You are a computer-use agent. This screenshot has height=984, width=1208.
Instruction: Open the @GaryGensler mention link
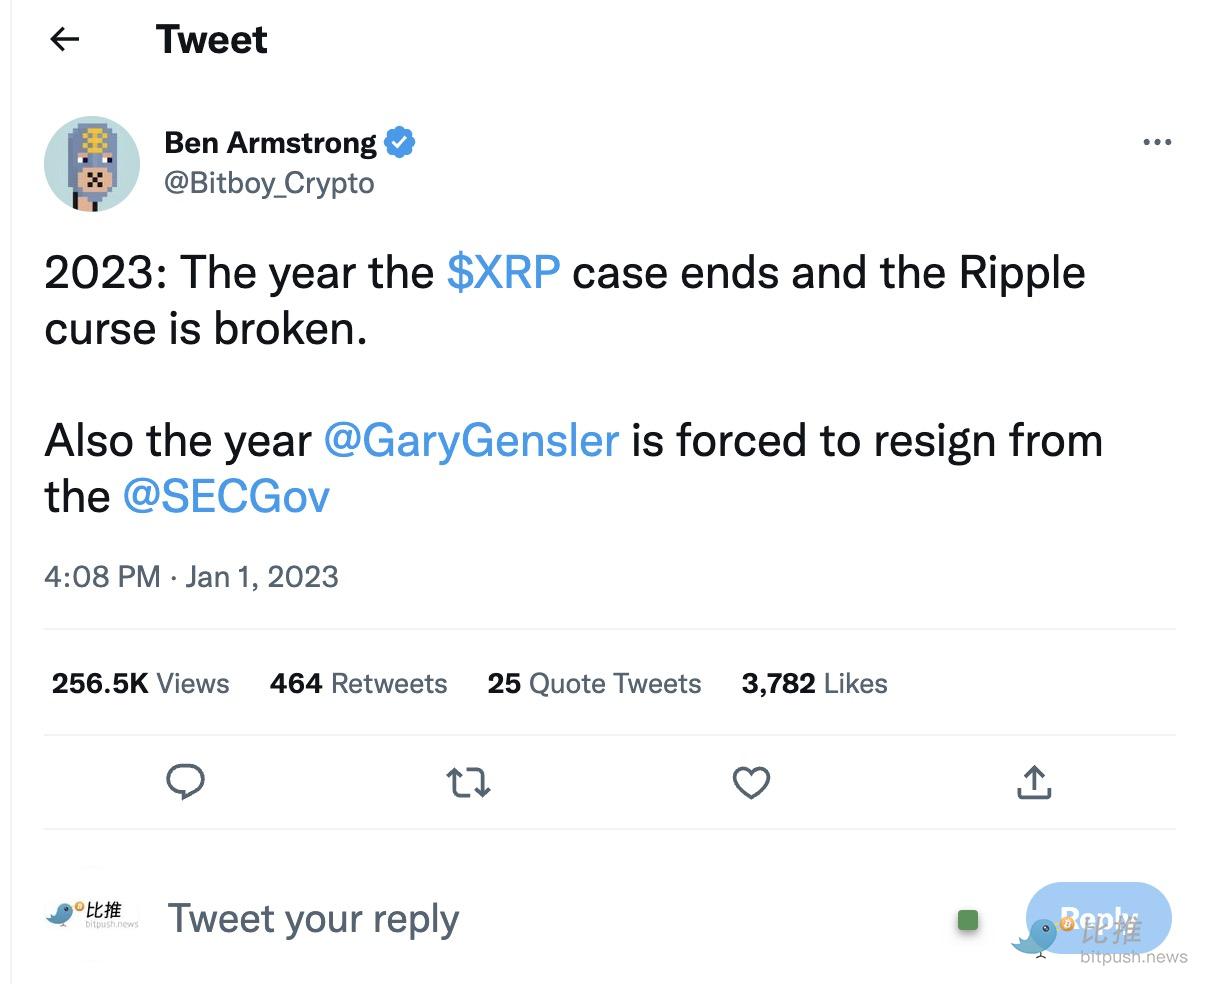click(x=471, y=441)
